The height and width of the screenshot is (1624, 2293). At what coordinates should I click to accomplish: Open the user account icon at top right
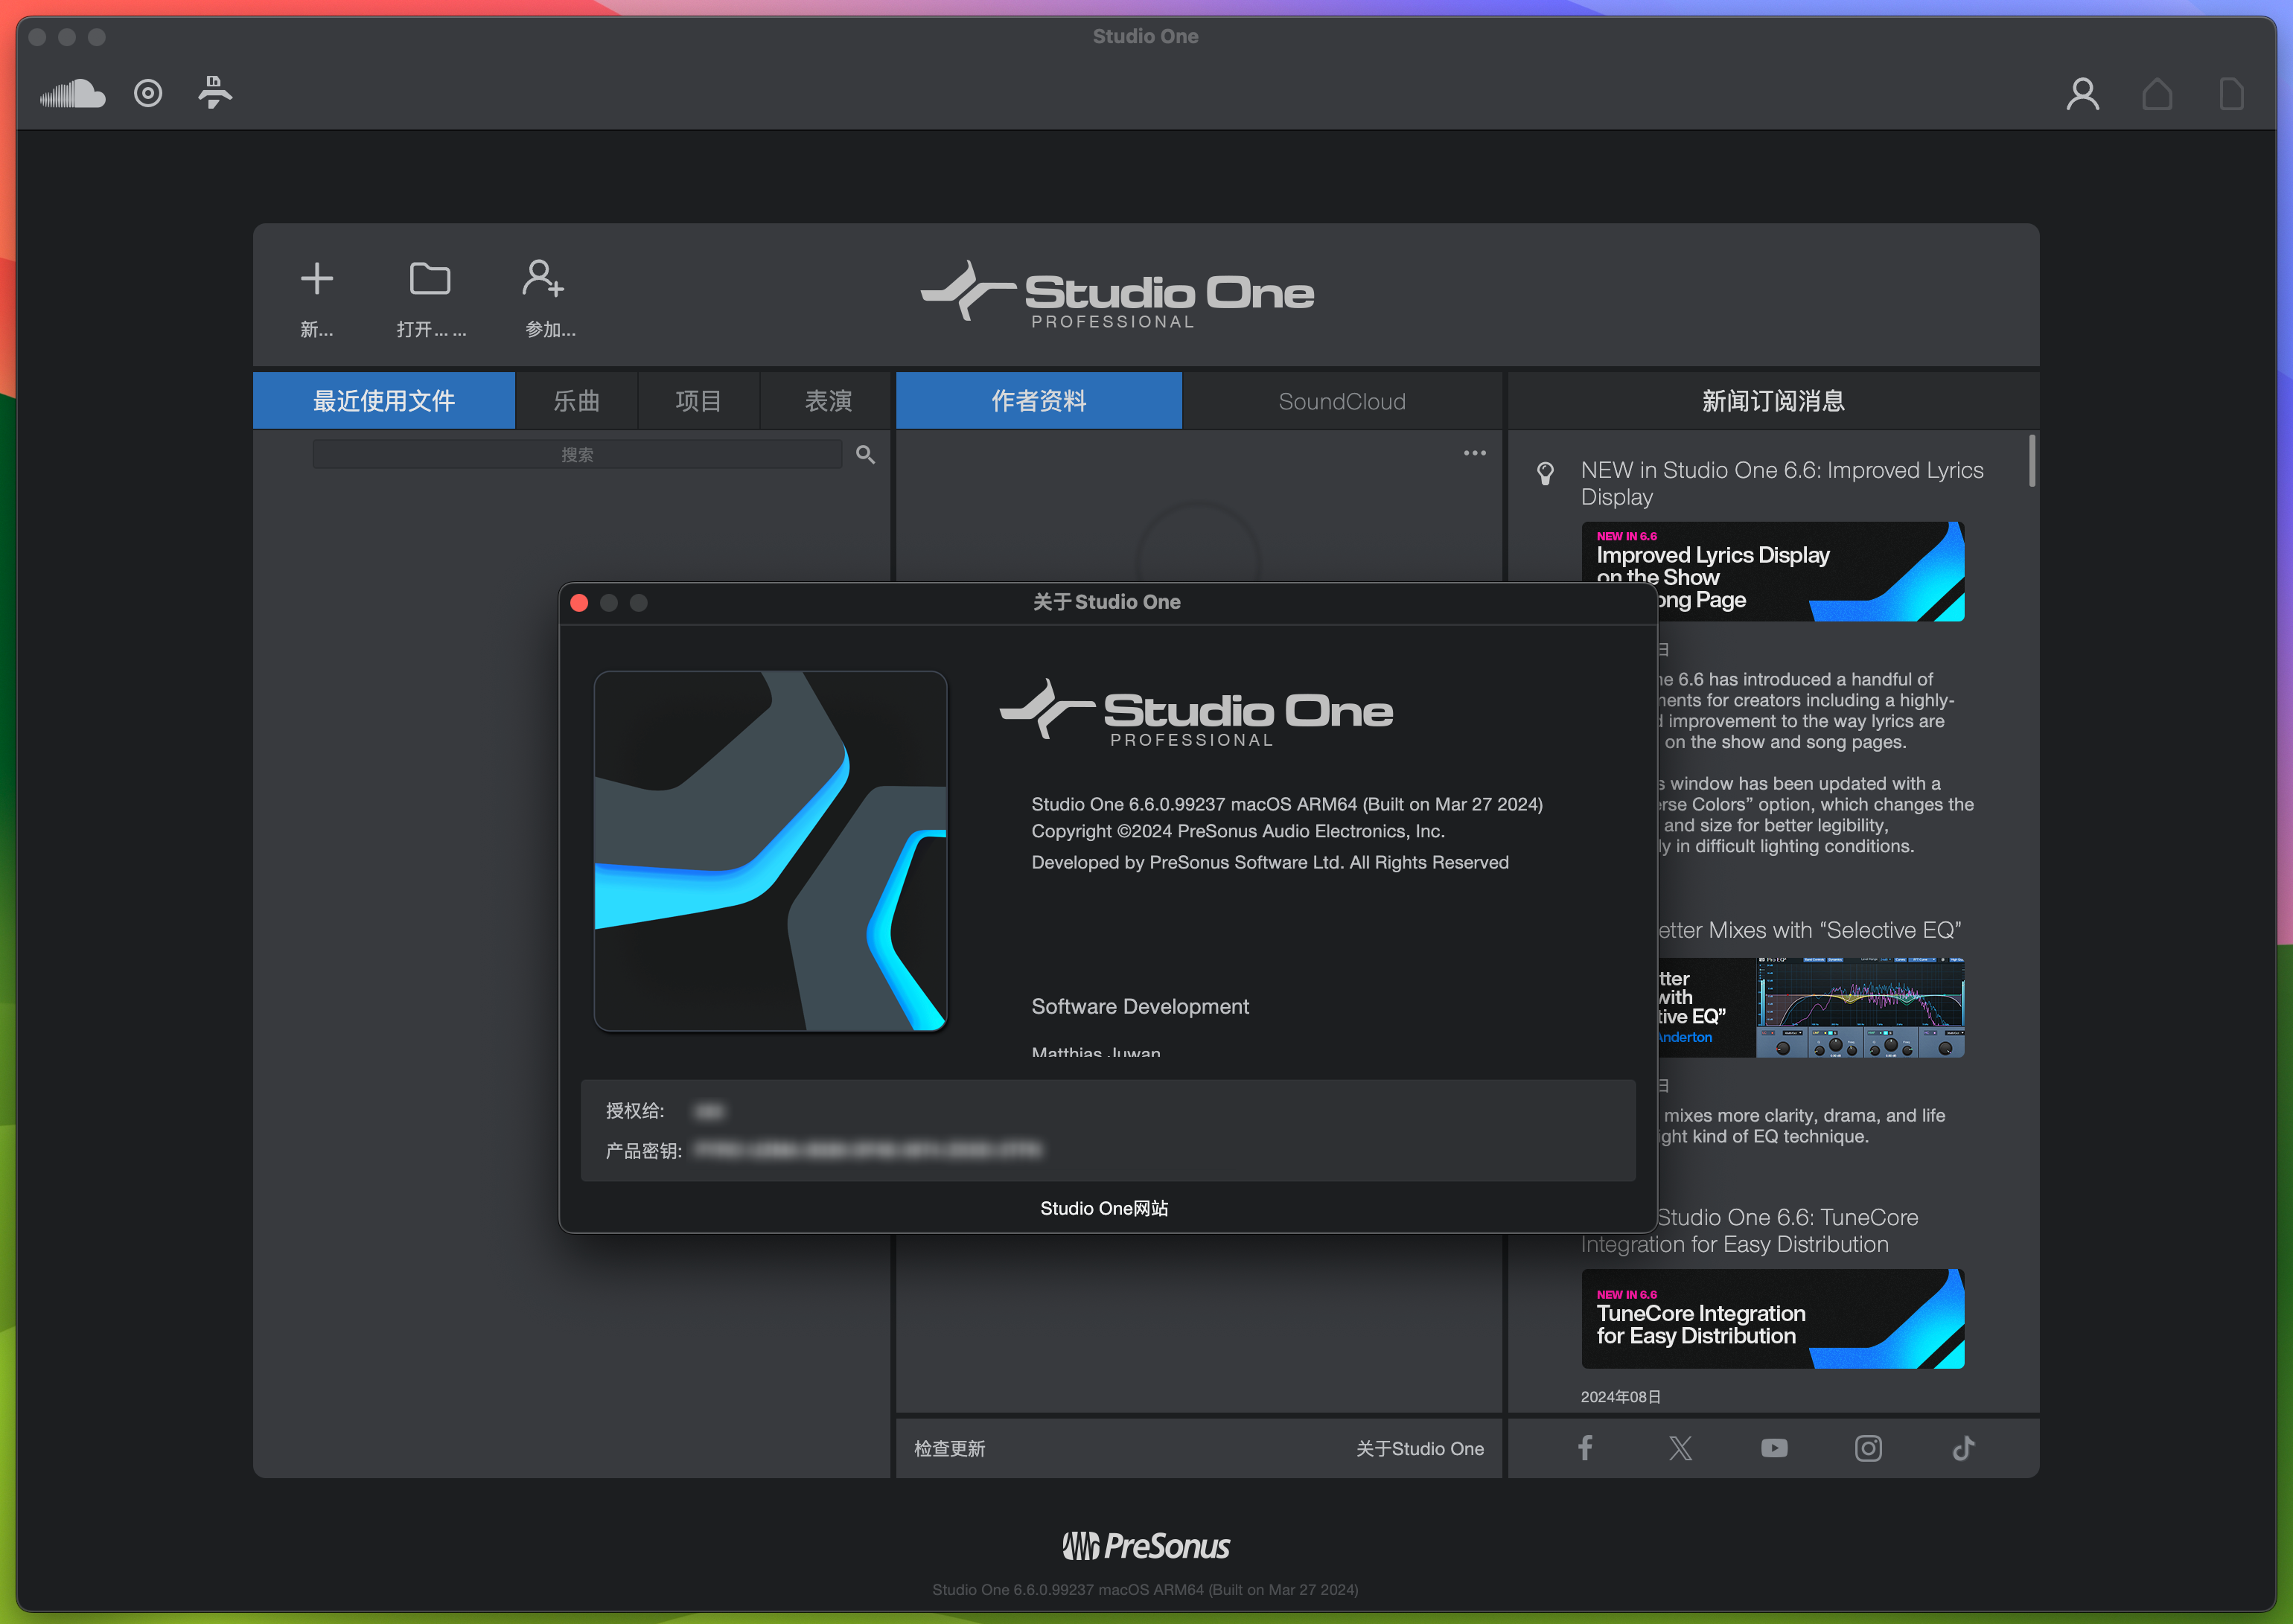click(2082, 94)
